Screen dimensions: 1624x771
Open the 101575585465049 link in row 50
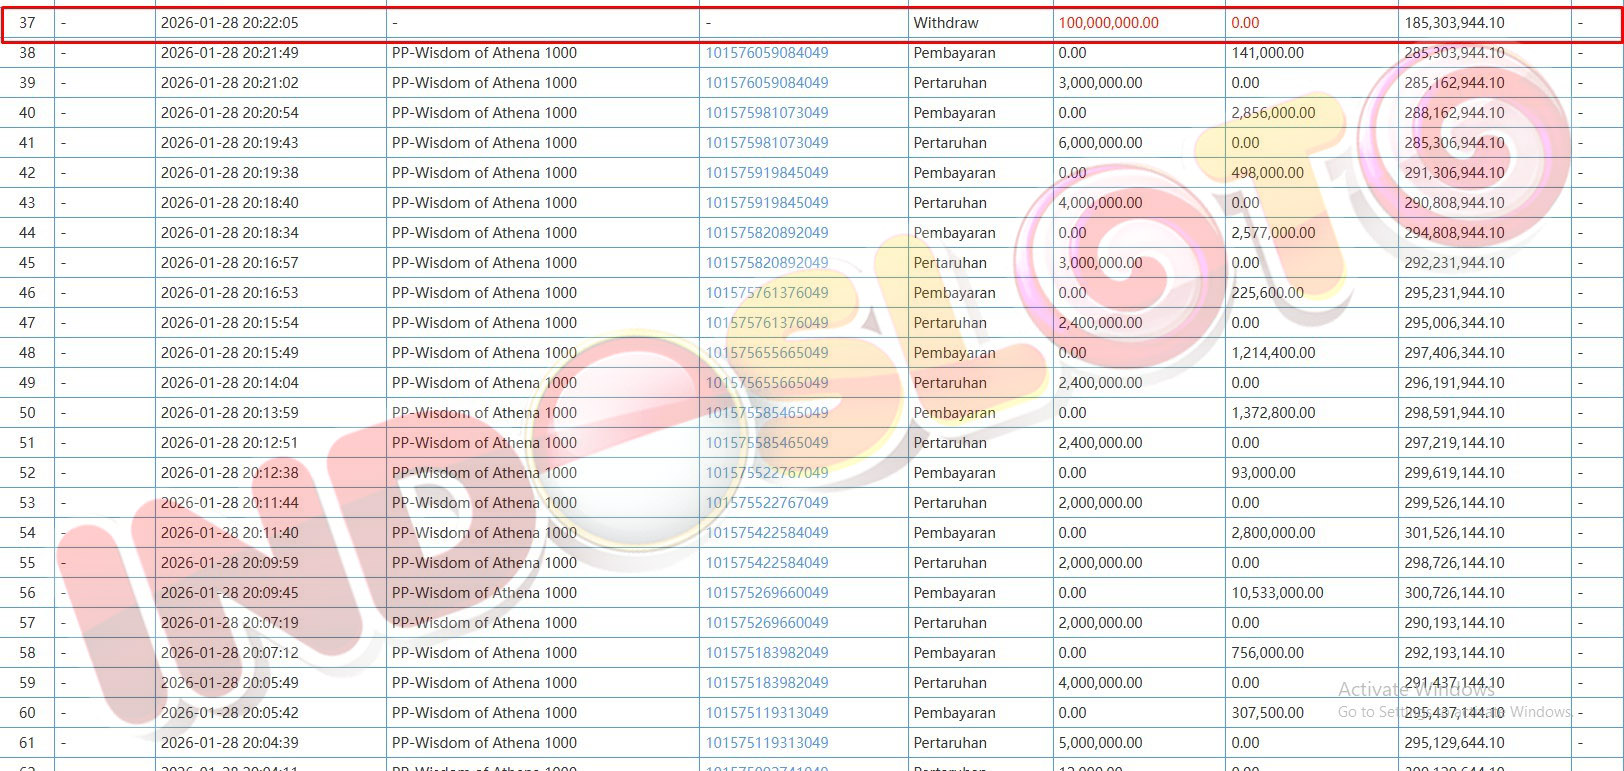point(766,413)
